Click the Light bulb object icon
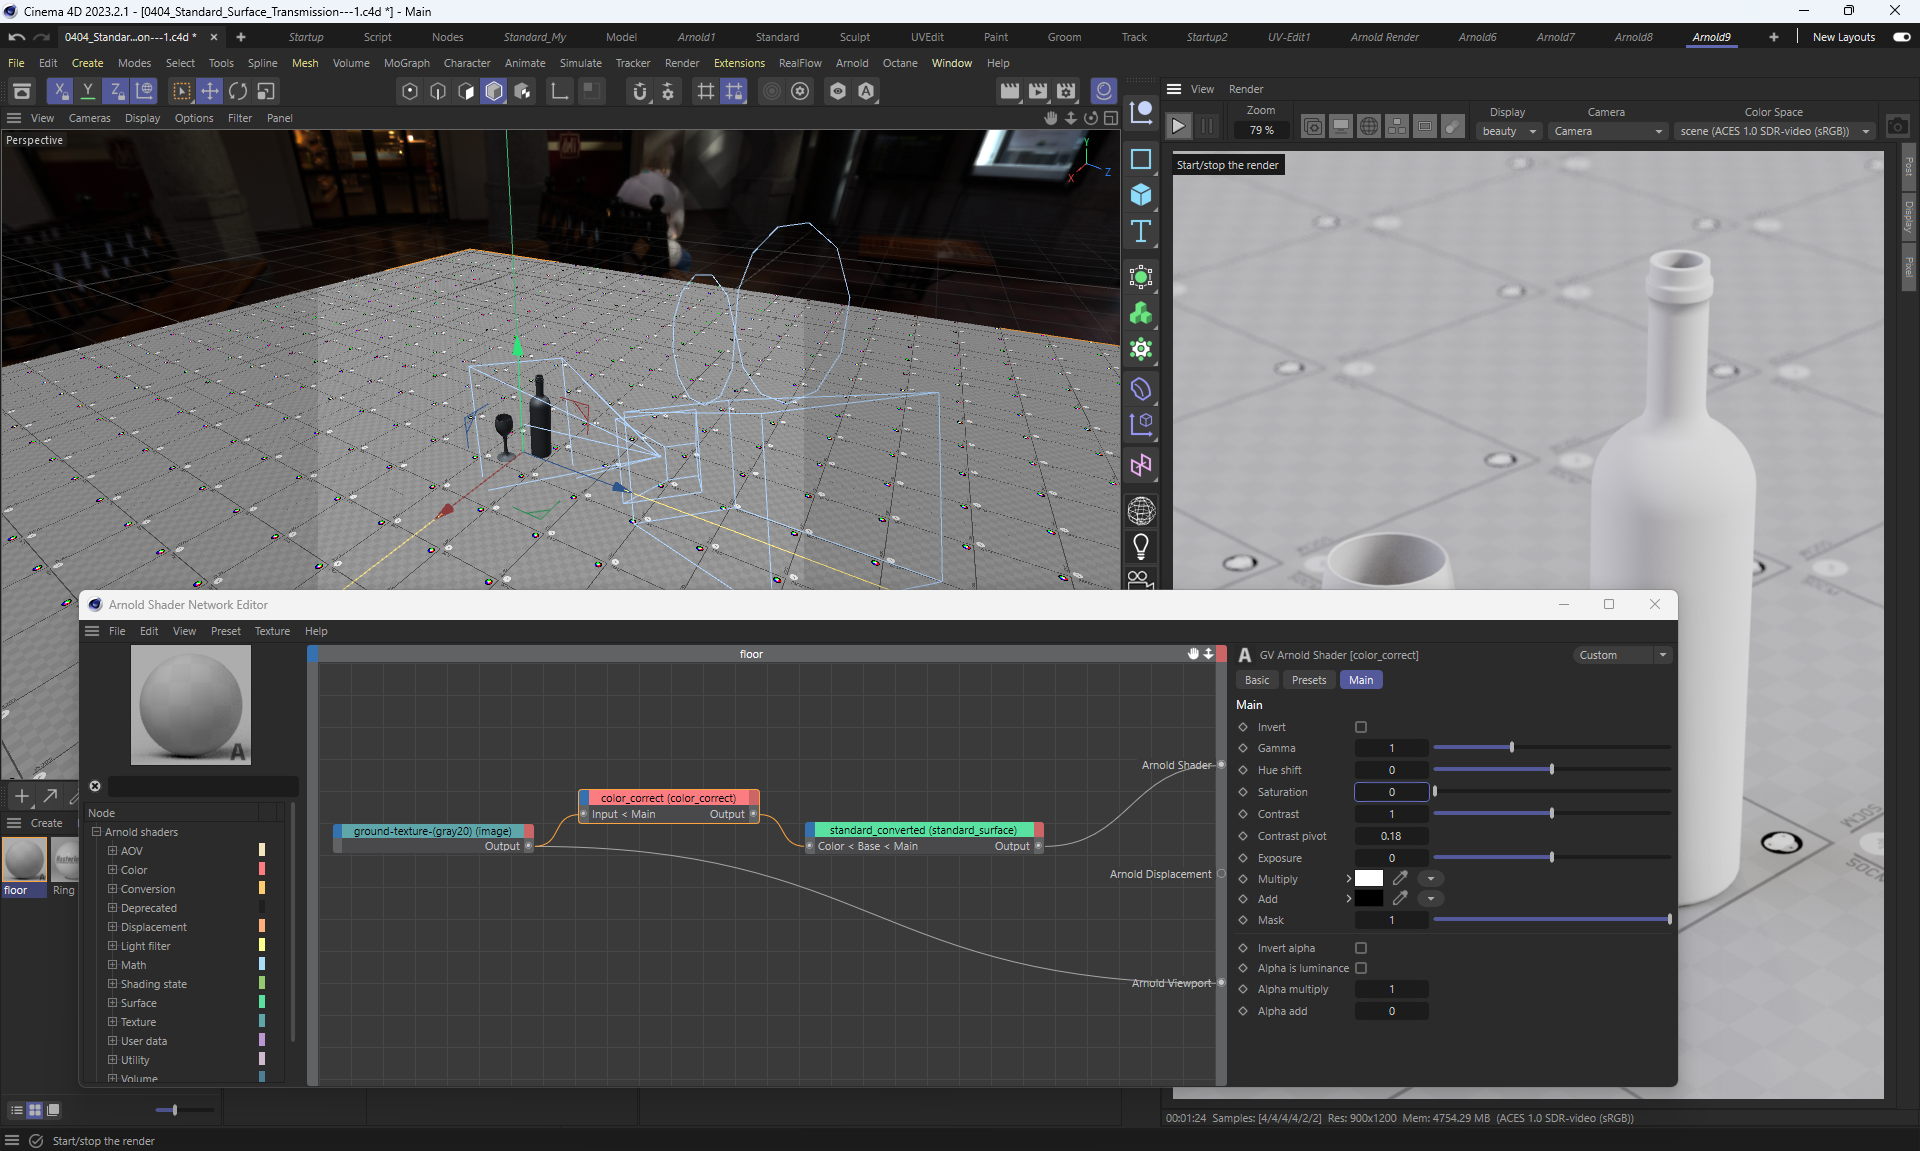1920x1151 pixels. 1141,546
